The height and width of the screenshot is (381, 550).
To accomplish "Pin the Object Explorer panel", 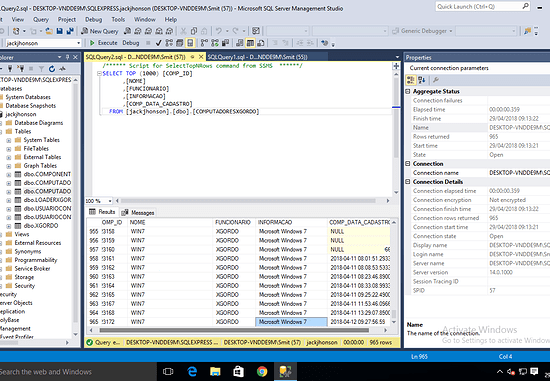I will pos(67,57).
